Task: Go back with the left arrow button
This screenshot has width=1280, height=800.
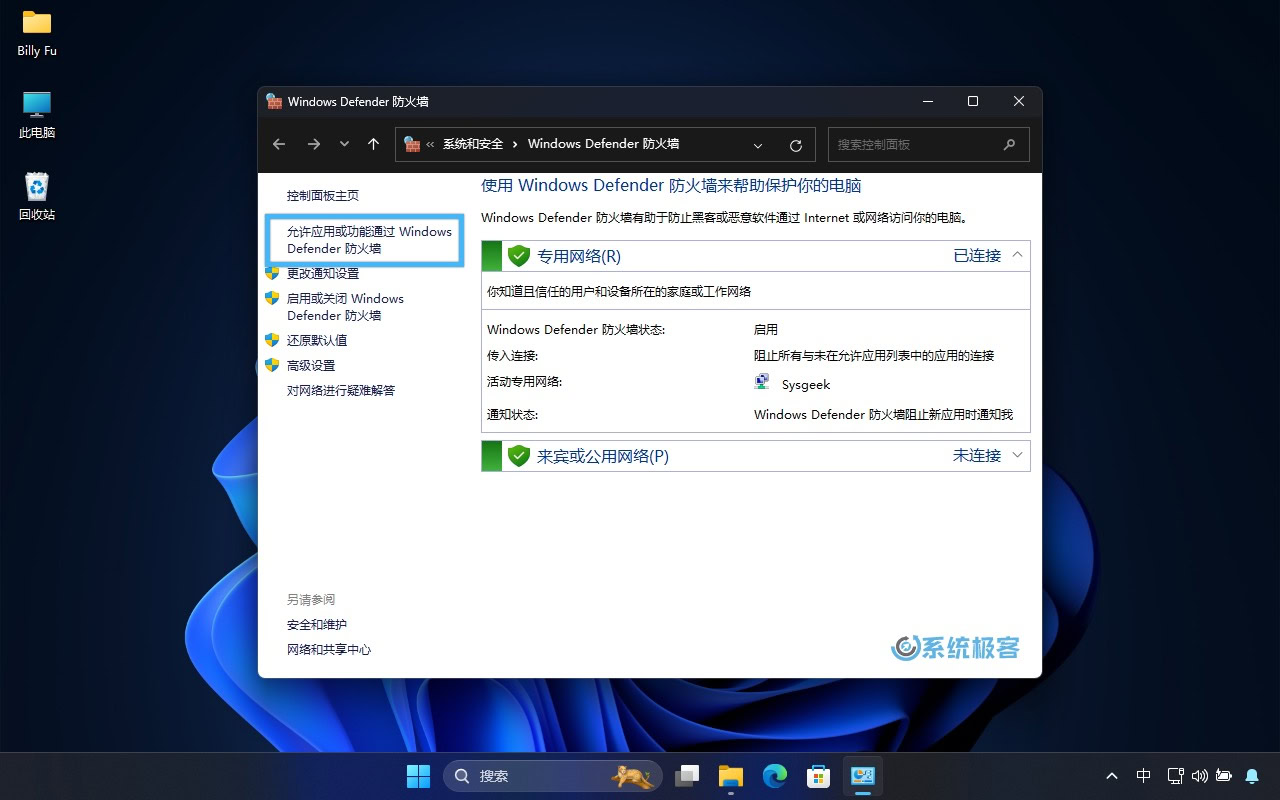Action: (279, 144)
